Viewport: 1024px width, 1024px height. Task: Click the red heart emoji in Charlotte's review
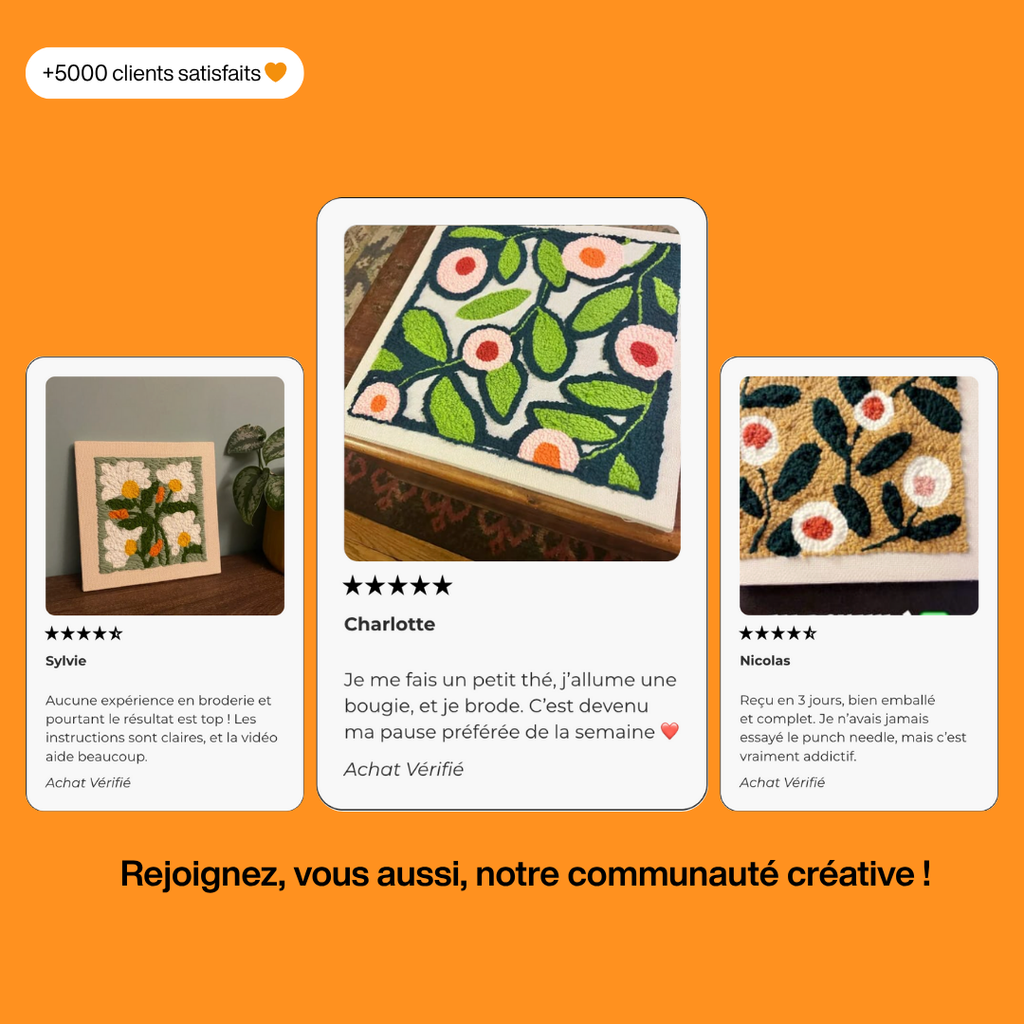(x=669, y=731)
